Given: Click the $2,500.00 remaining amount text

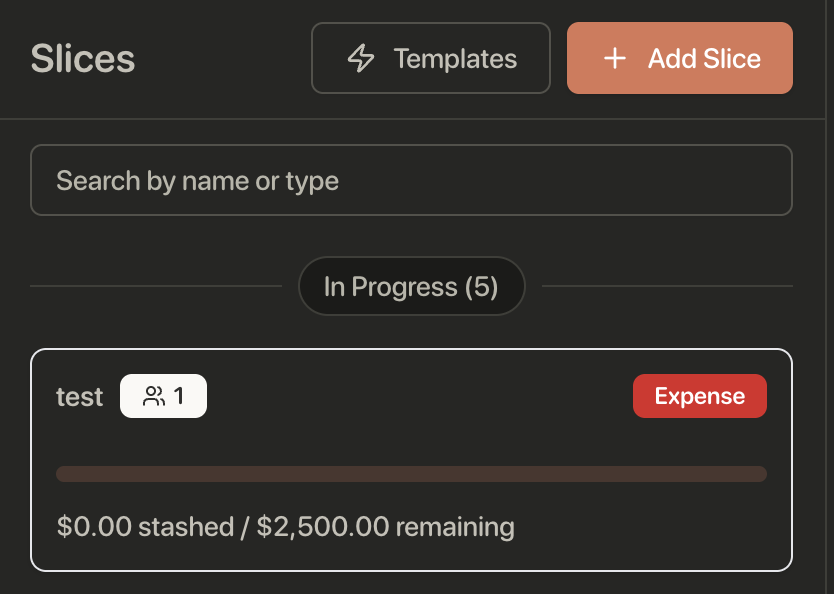Looking at the screenshot, I should [386, 526].
